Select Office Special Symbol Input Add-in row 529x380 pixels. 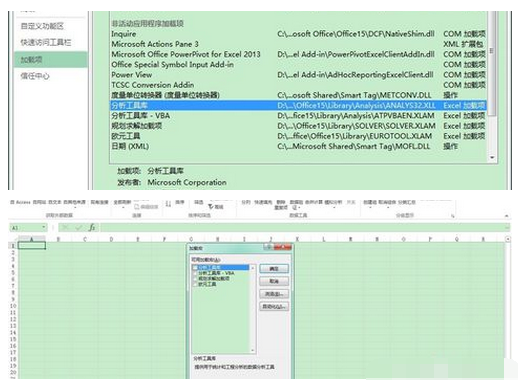coord(298,64)
